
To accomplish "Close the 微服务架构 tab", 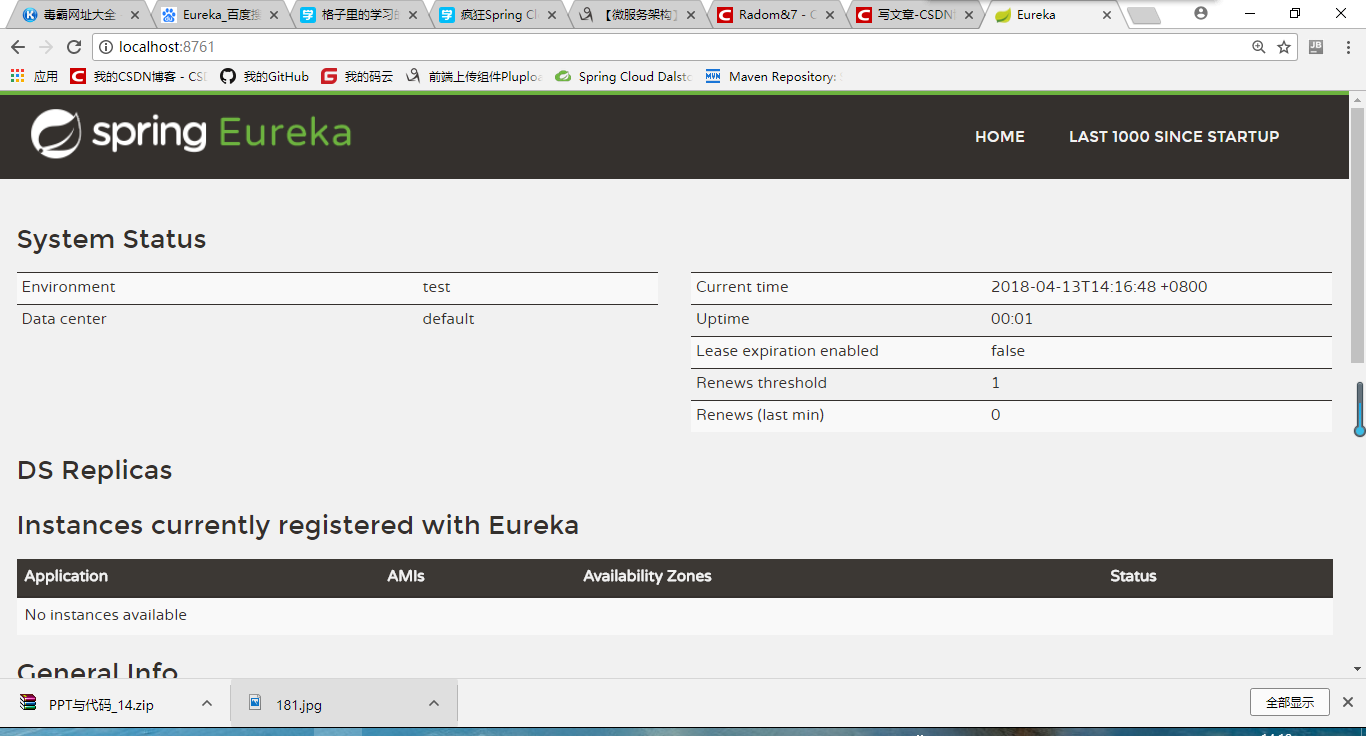I will (691, 15).
